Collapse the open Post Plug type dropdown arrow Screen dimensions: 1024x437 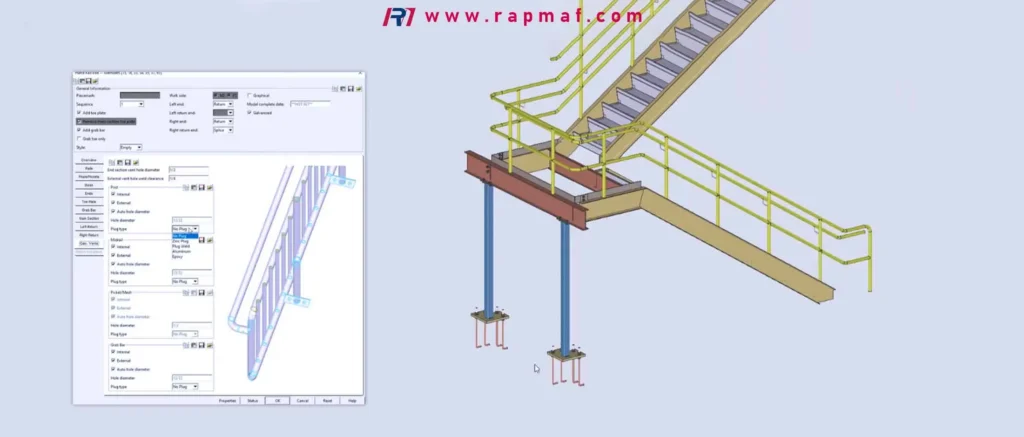(195, 229)
